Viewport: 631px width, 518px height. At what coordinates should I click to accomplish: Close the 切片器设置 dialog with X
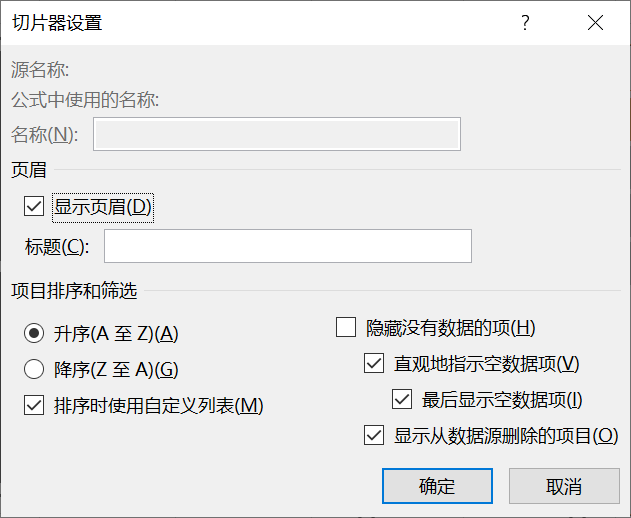pyautogui.click(x=595, y=23)
